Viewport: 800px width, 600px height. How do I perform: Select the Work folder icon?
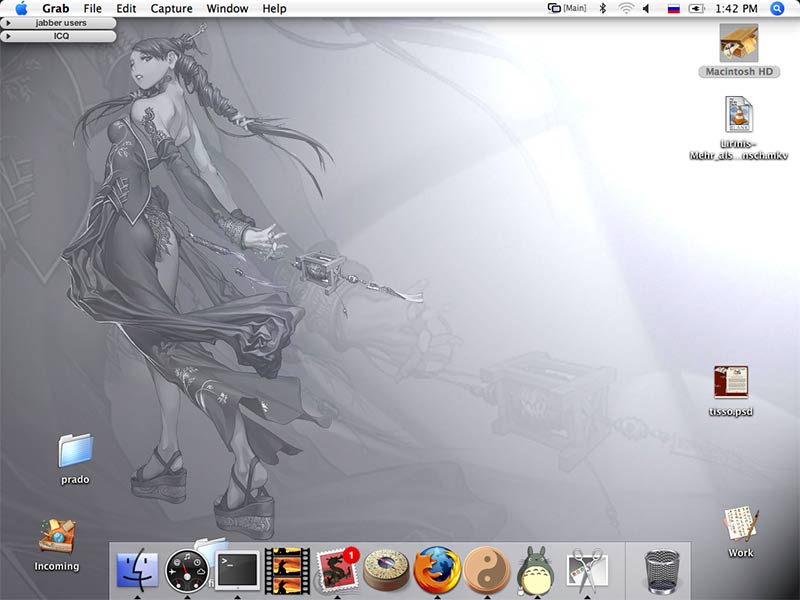click(741, 524)
